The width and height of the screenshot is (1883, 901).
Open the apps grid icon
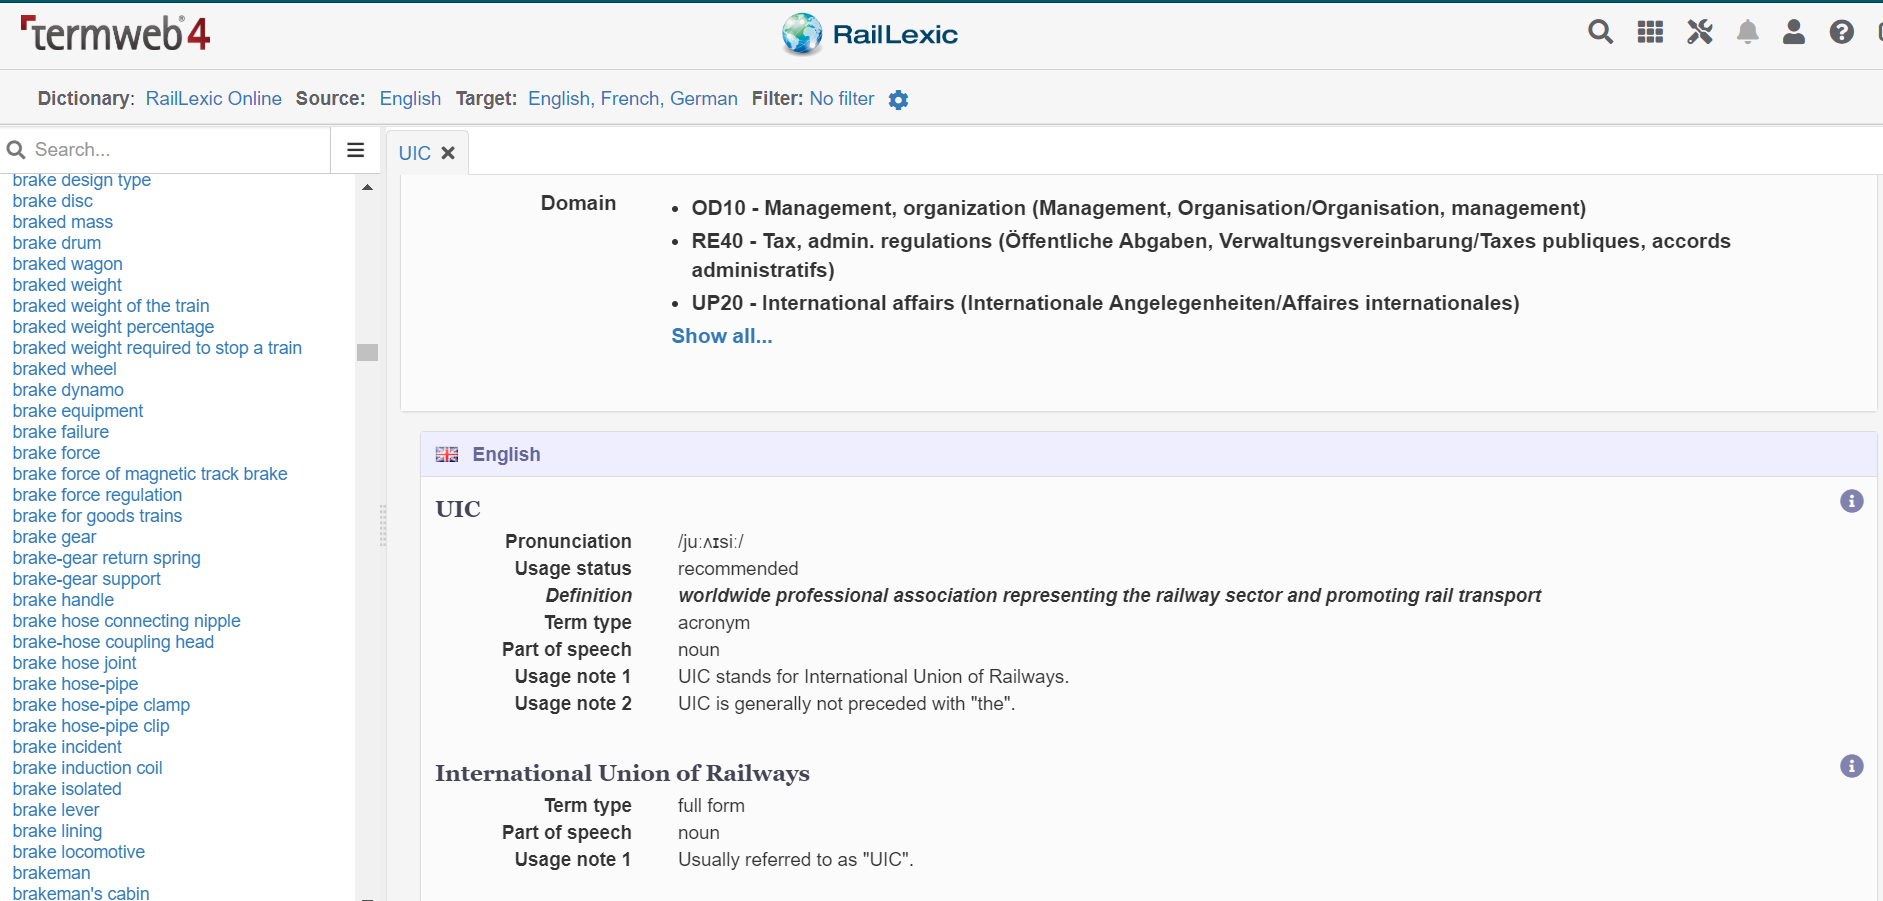(x=1650, y=32)
